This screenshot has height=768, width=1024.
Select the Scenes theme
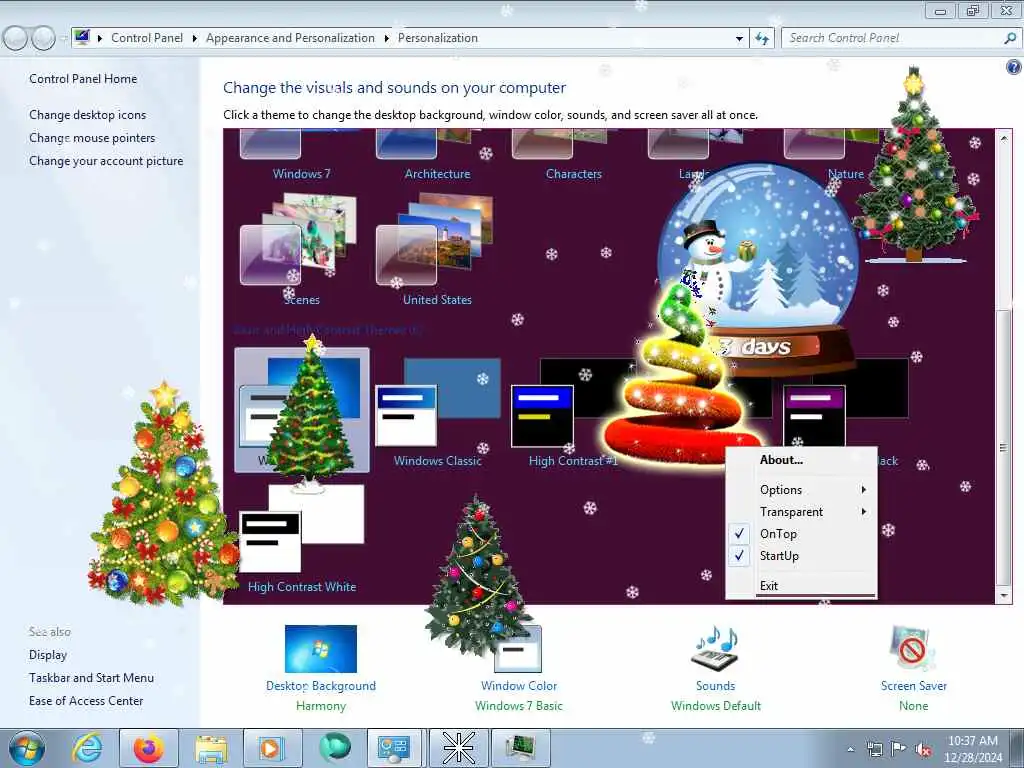[301, 249]
